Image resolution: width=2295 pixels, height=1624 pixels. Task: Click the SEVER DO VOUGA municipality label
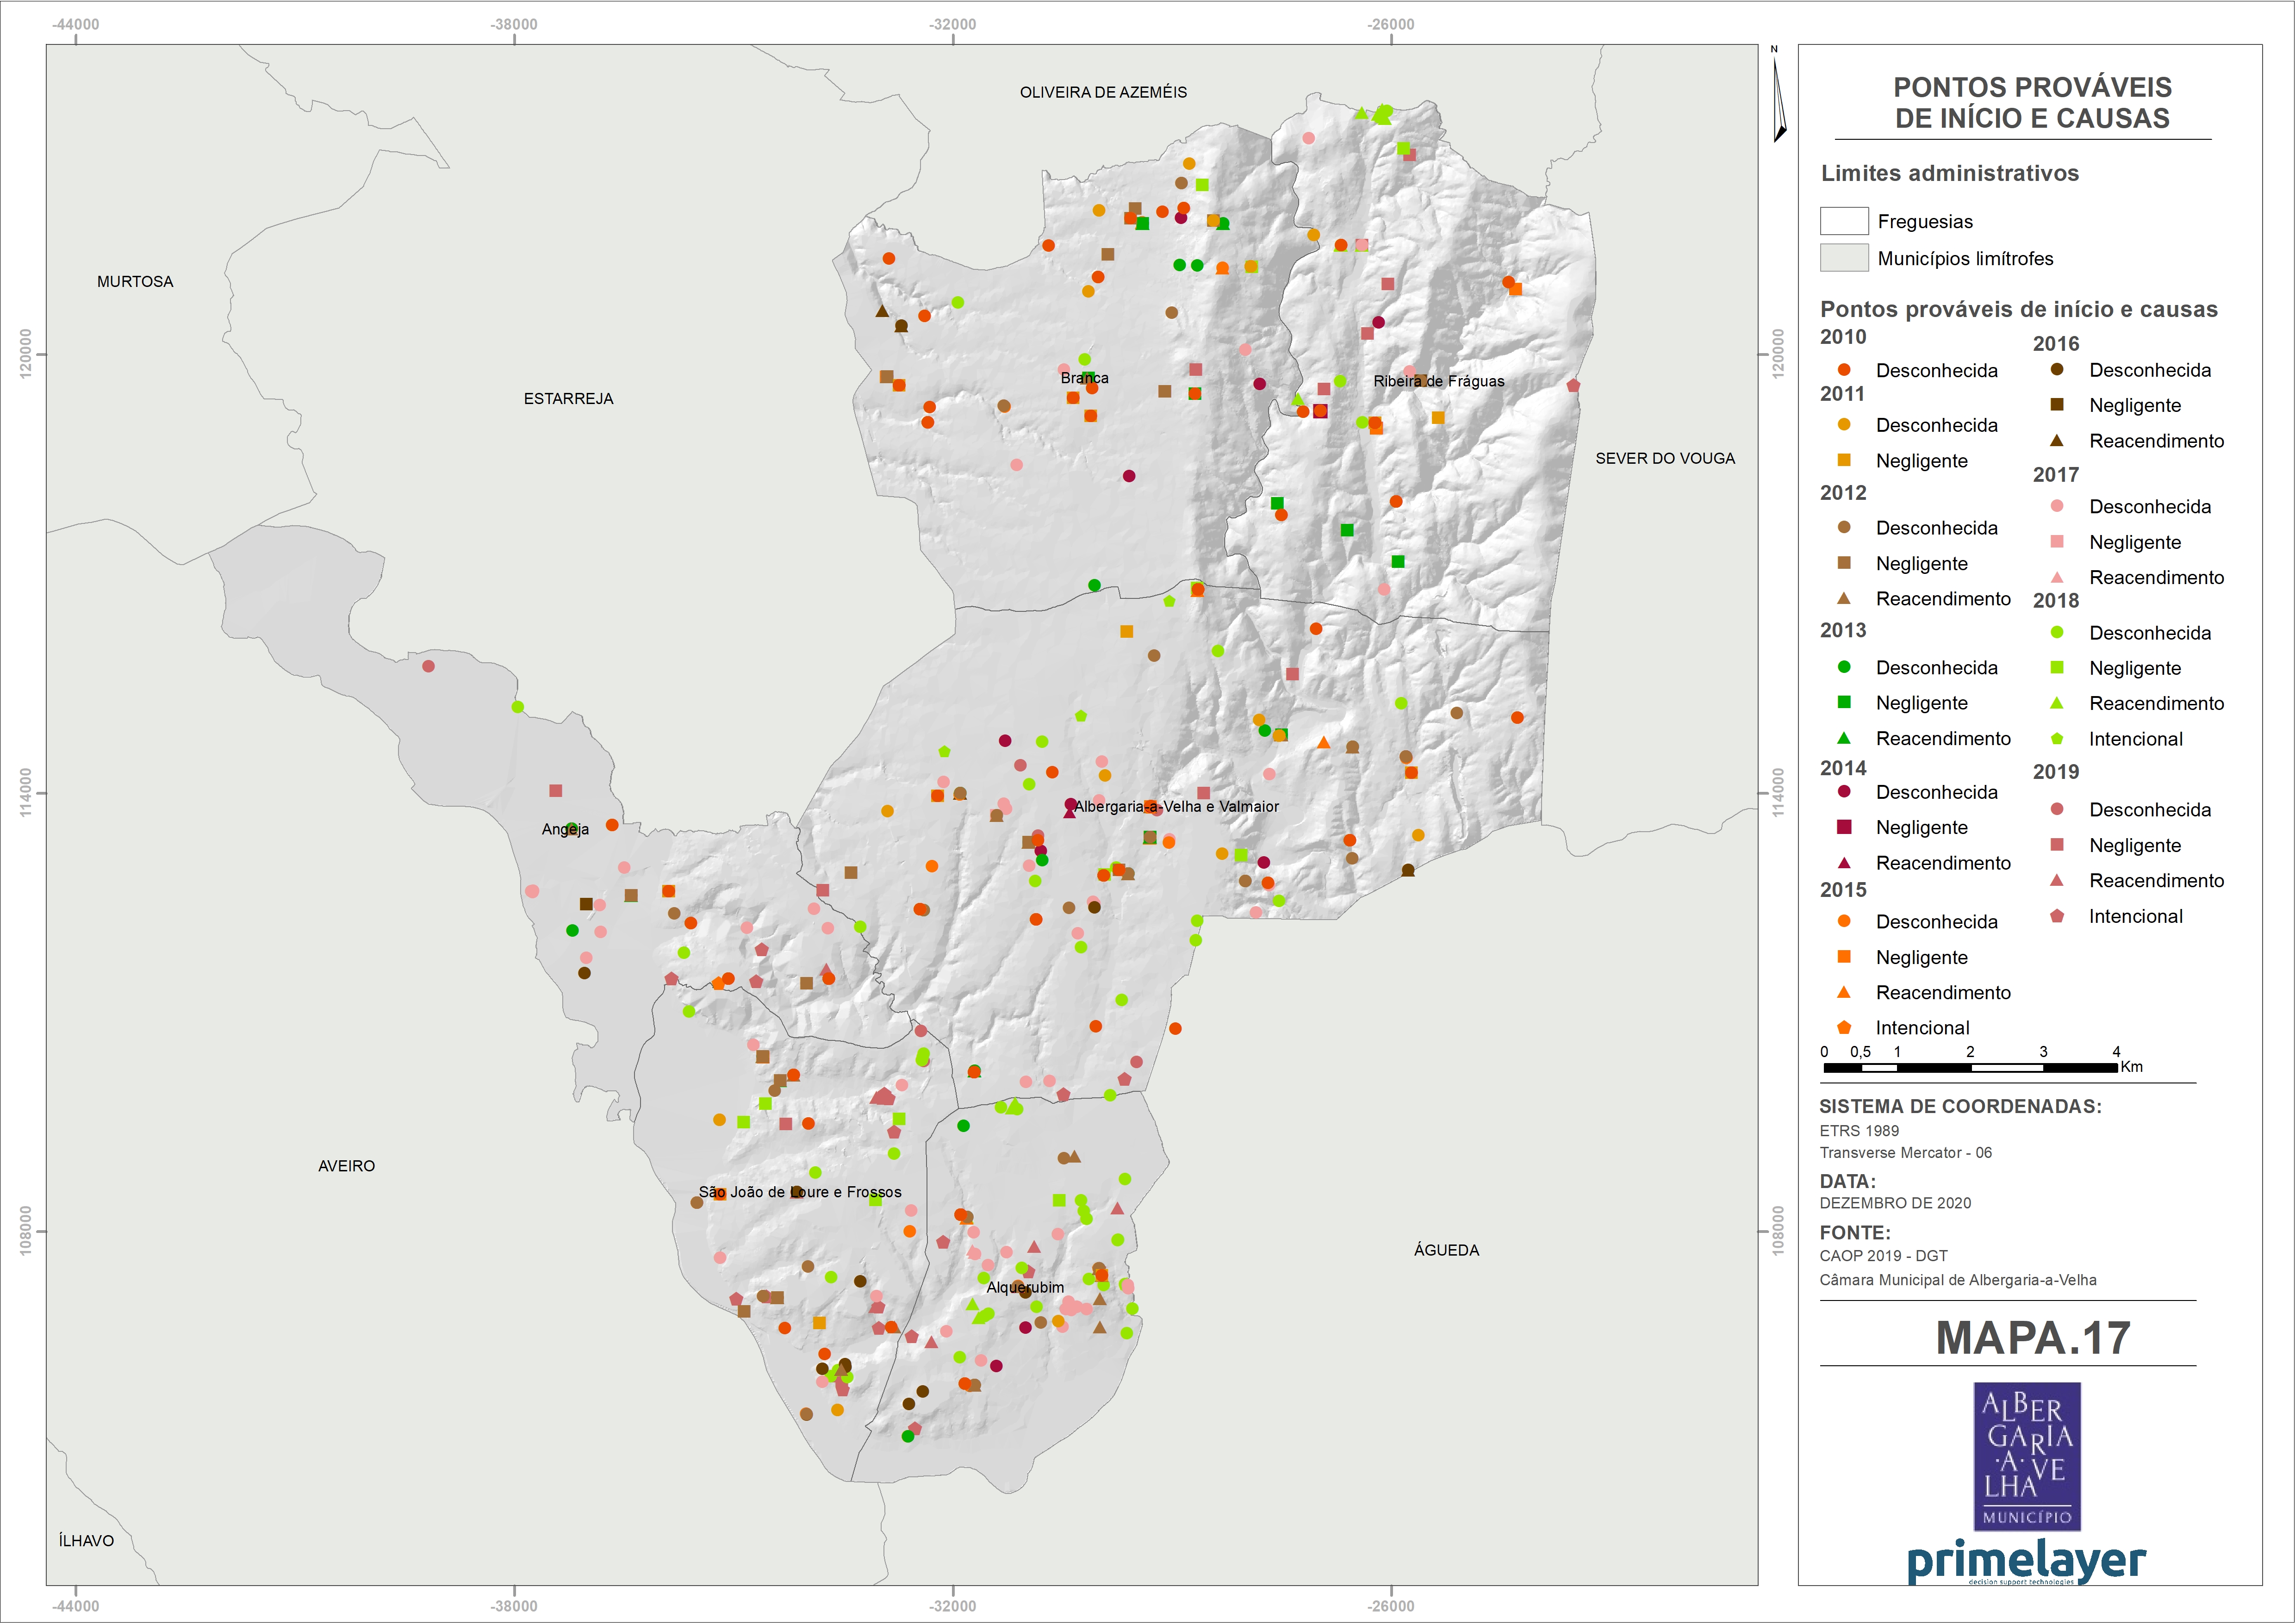tap(1665, 458)
